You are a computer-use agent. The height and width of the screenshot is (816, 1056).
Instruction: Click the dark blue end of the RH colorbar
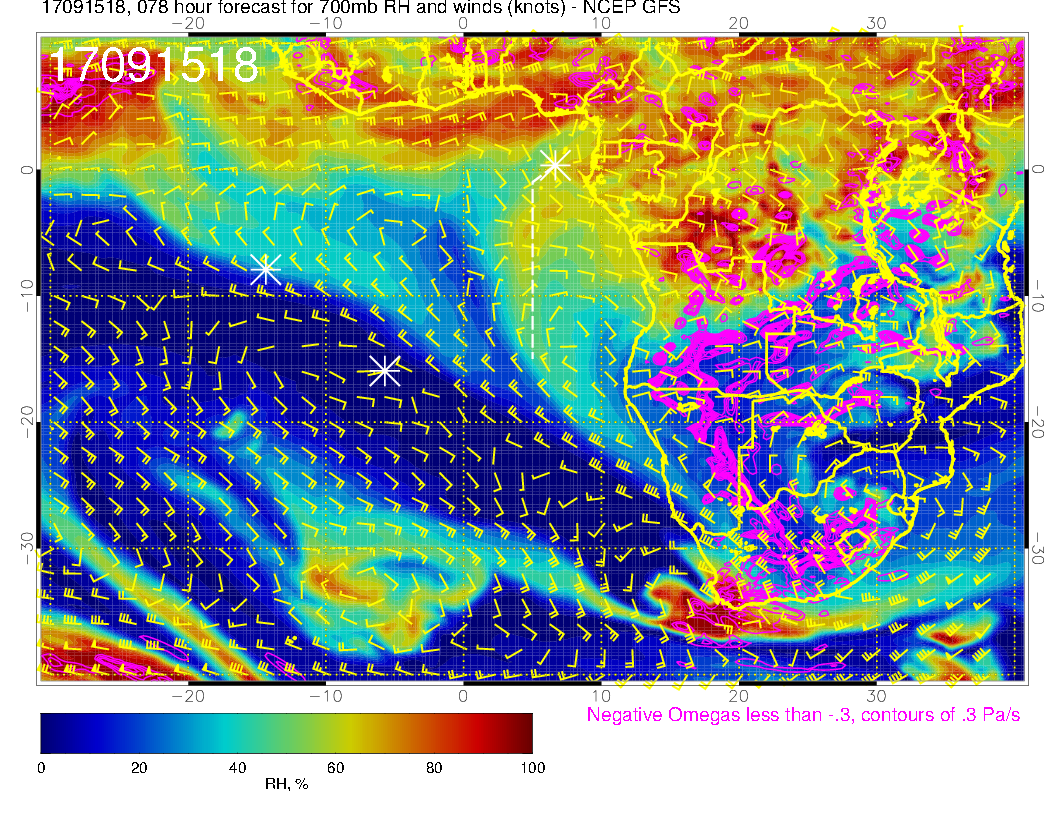point(51,733)
